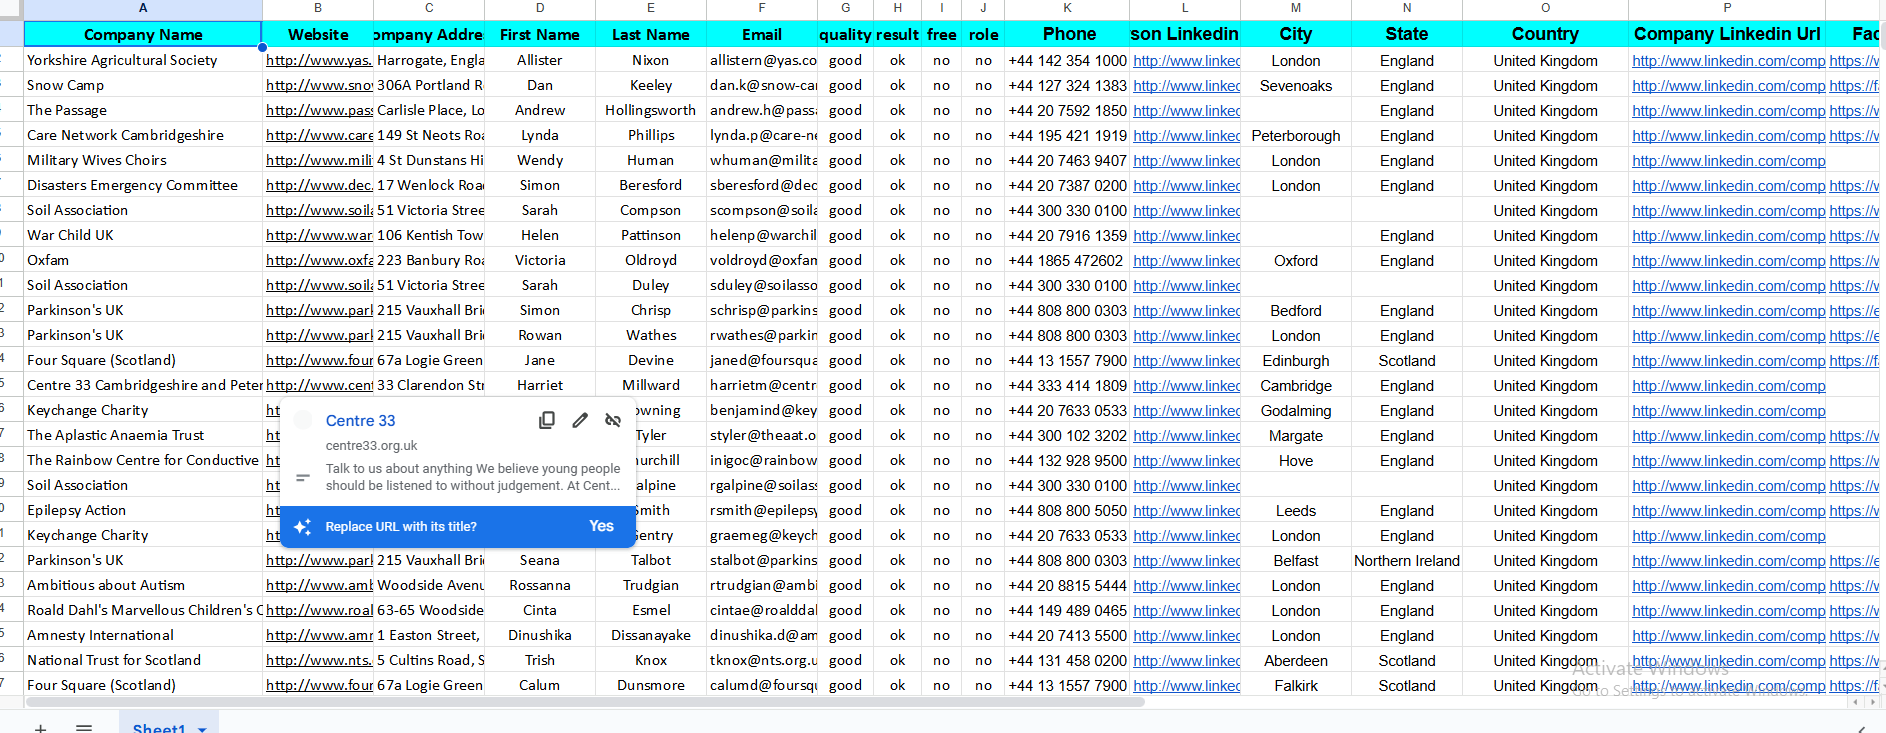The height and width of the screenshot is (733, 1886).
Task: Remove link using the unlink icon
Action: (x=613, y=421)
